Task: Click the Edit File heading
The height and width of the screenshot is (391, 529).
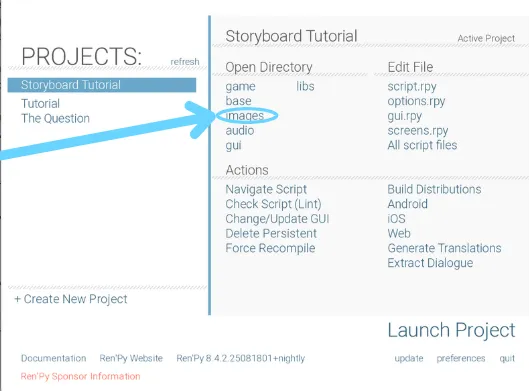Action: [410, 67]
